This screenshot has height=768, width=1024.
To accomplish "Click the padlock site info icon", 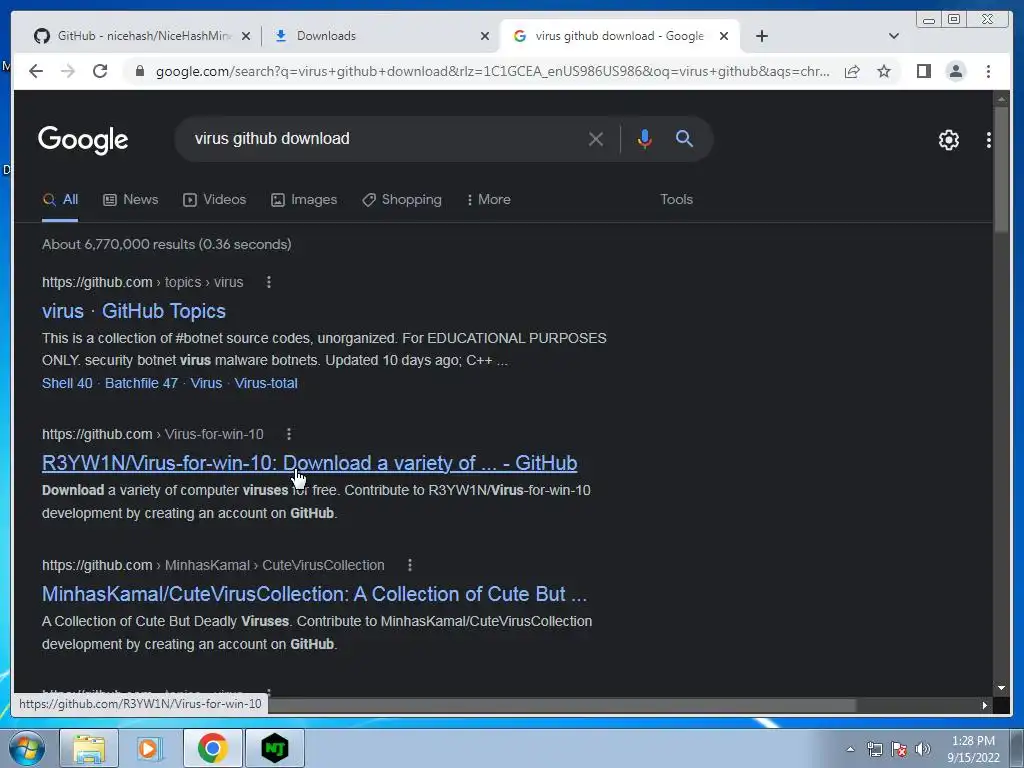I will [139, 71].
